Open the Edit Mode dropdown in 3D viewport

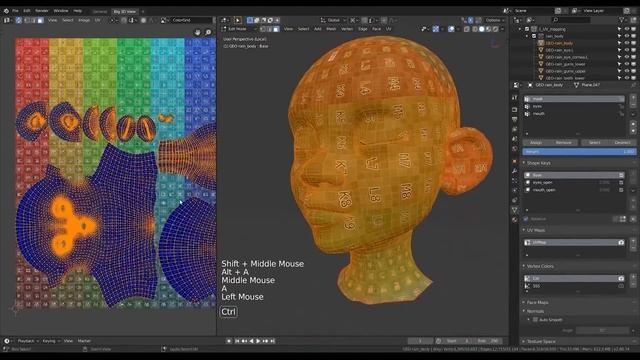(x=239, y=29)
